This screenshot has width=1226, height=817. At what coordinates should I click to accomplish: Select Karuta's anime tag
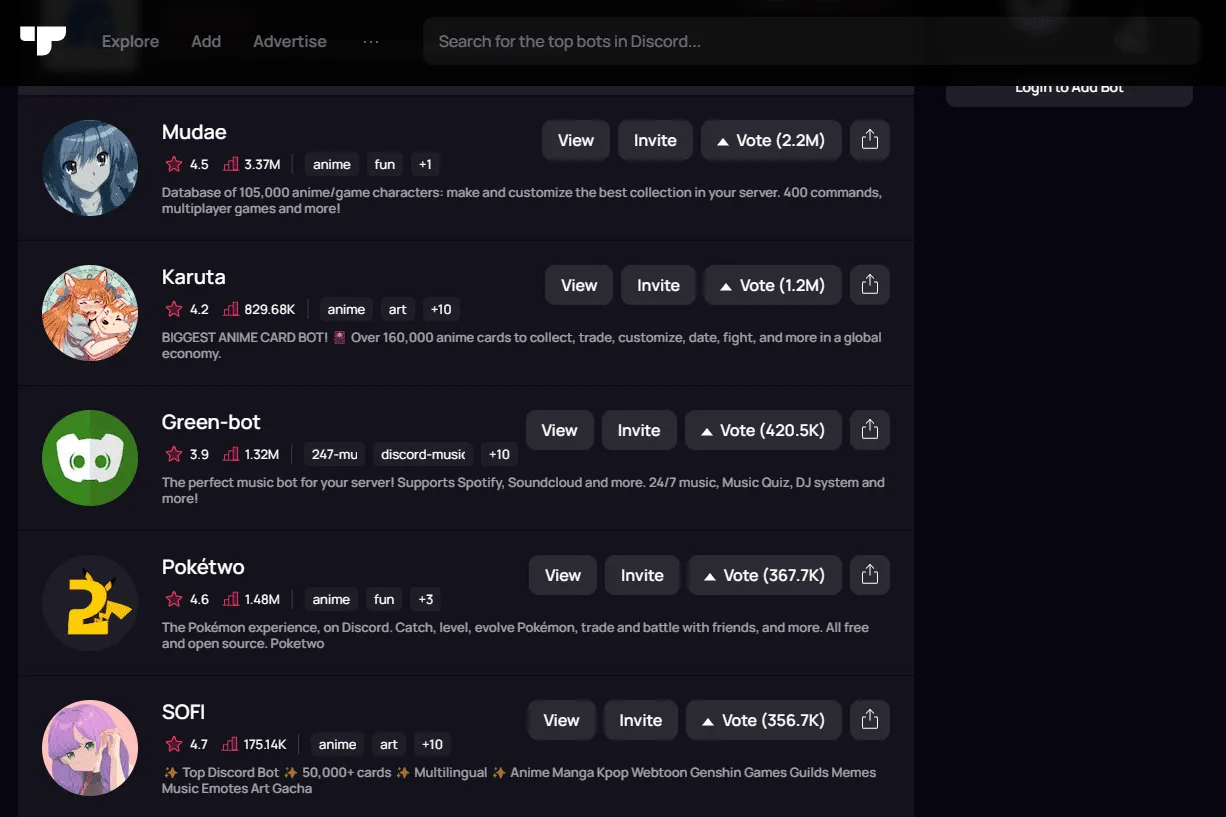pyautogui.click(x=347, y=309)
